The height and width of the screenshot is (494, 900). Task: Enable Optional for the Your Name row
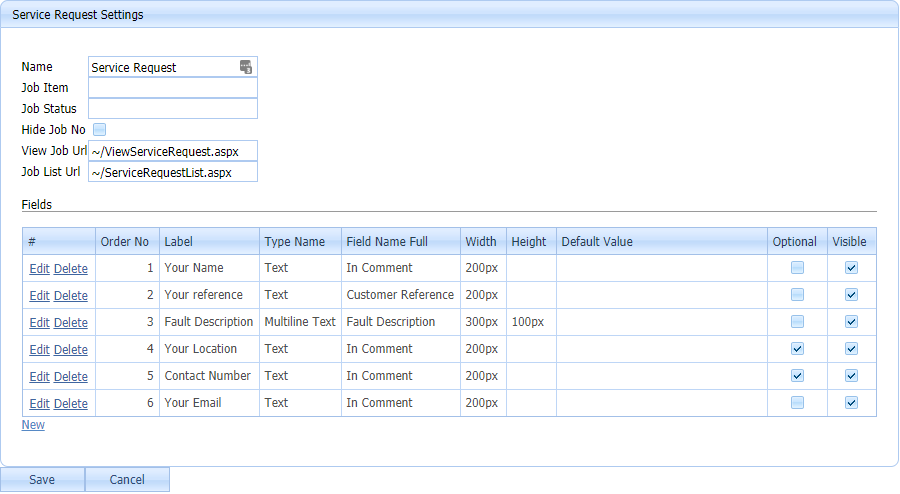pos(797,268)
